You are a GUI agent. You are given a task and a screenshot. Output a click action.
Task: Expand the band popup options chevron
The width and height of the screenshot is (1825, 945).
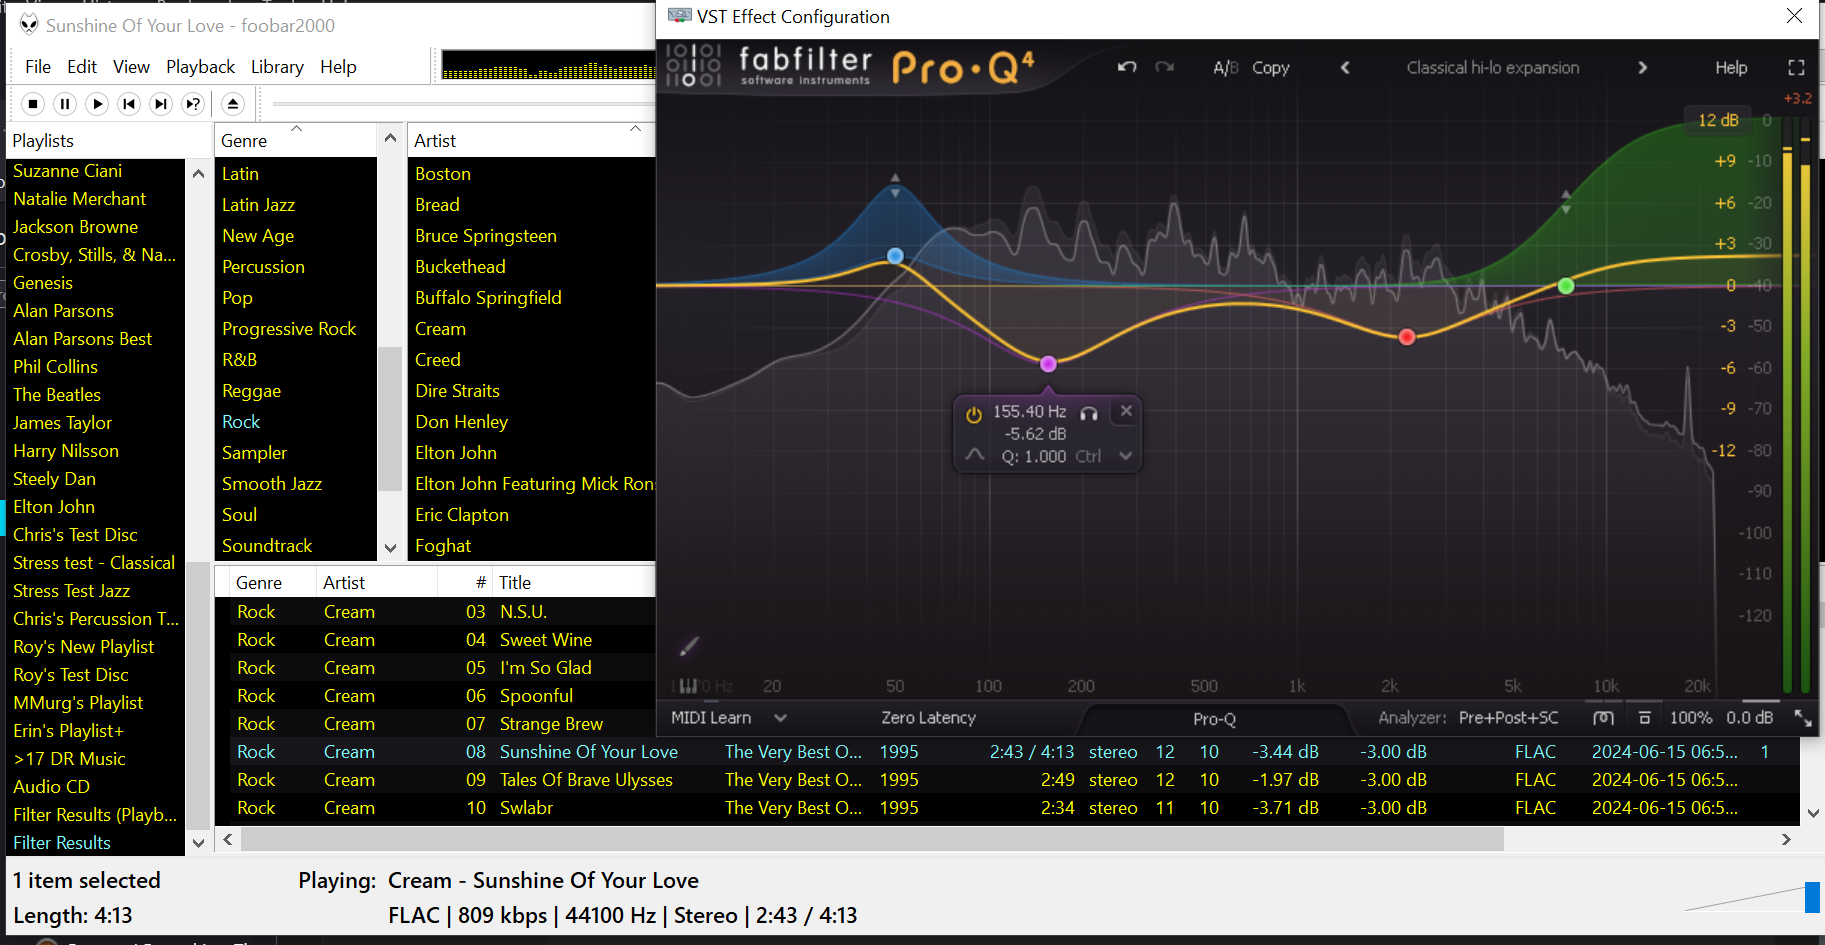[1125, 456]
